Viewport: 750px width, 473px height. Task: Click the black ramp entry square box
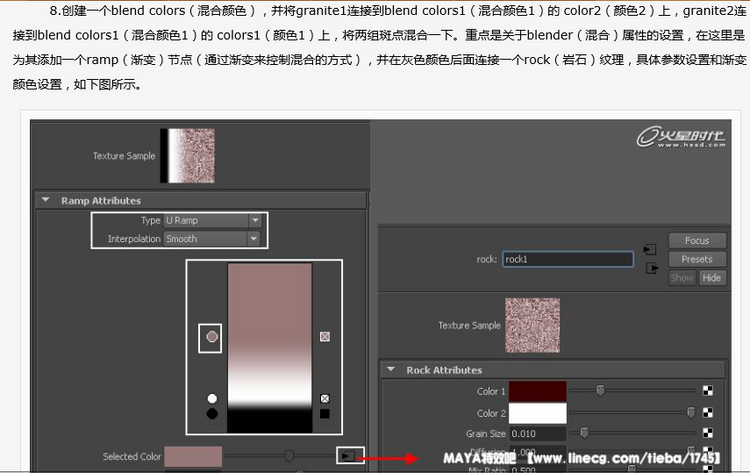(x=324, y=413)
